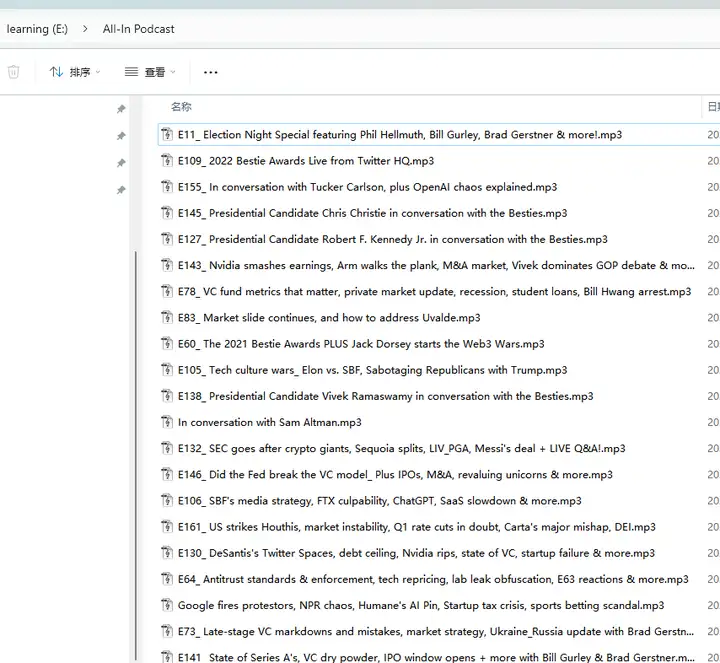The image size is (720, 663).
Task: Select Google fires protestors, NPR chaos file name
Action: pyautogui.click(x=421, y=606)
